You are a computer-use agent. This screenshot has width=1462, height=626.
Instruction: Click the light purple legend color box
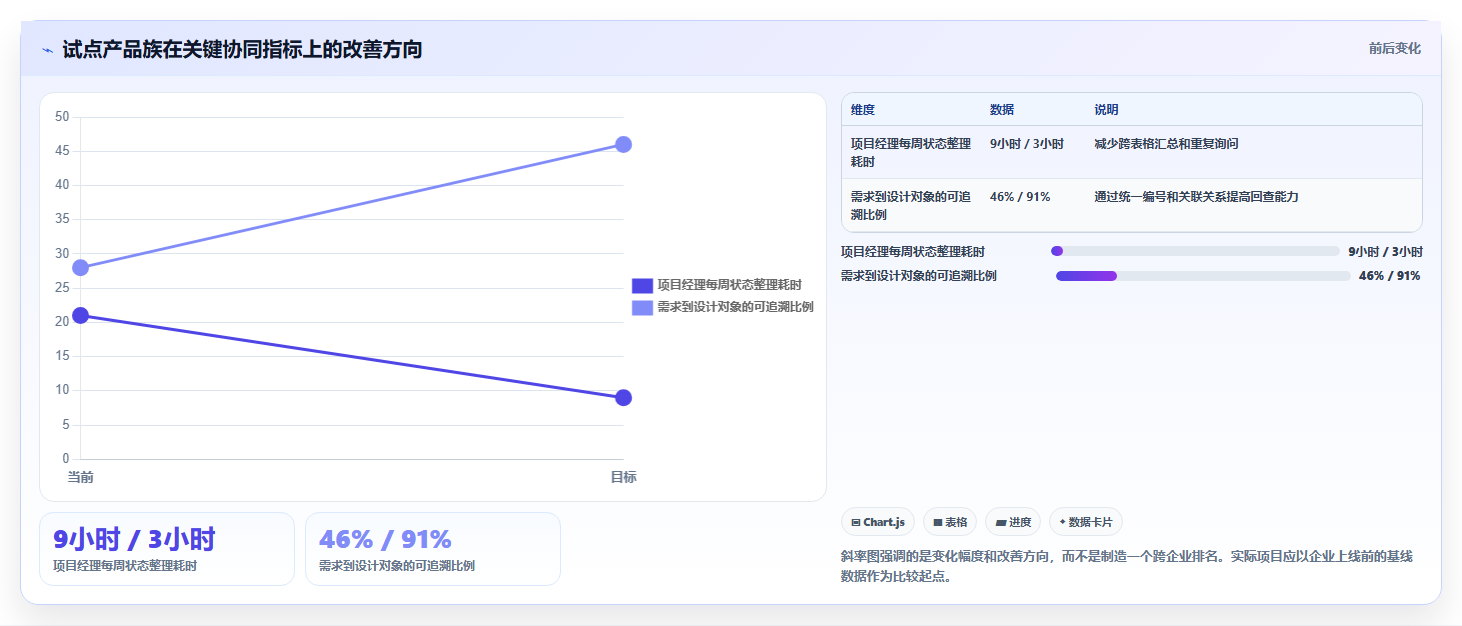coord(642,307)
